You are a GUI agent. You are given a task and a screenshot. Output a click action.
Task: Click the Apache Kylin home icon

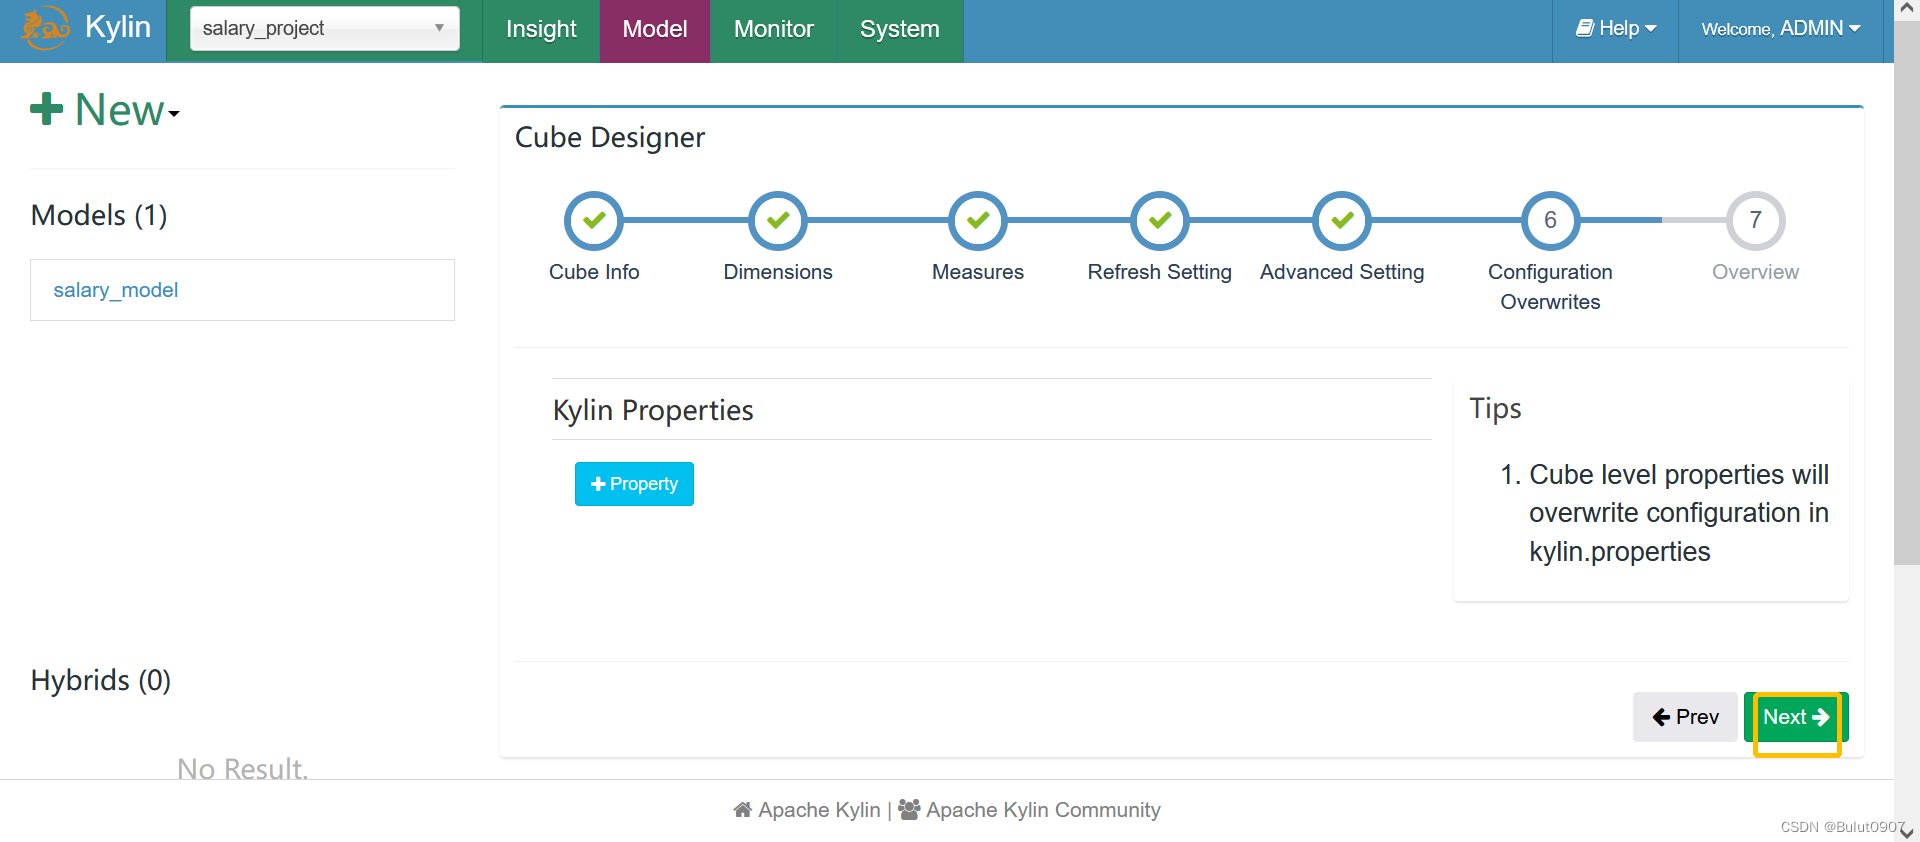(x=742, y=809)
